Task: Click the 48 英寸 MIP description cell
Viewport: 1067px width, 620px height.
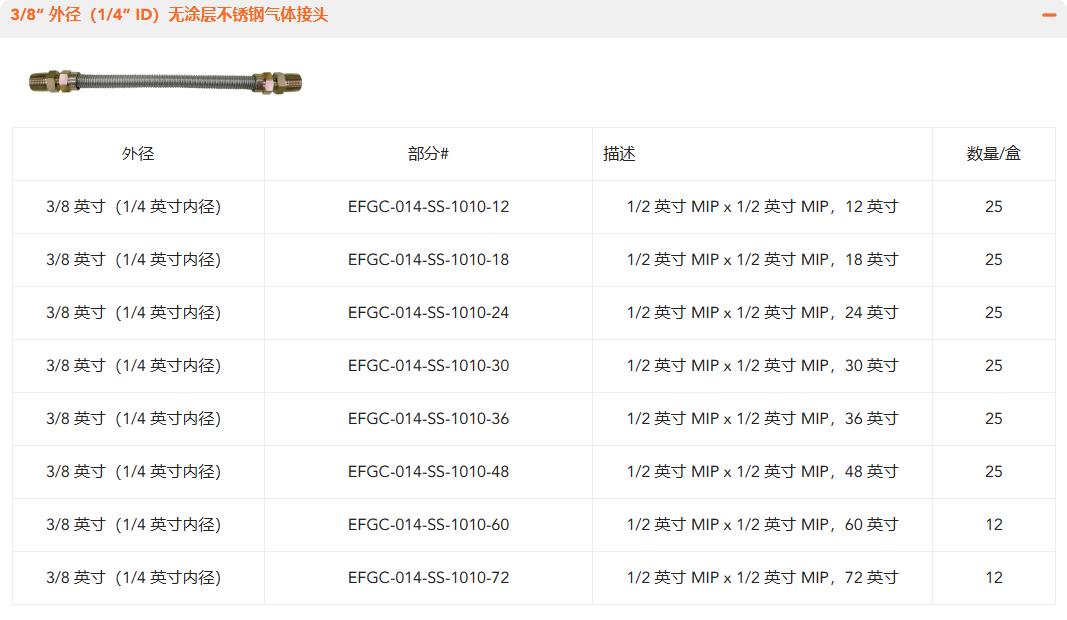Action: 762,472
